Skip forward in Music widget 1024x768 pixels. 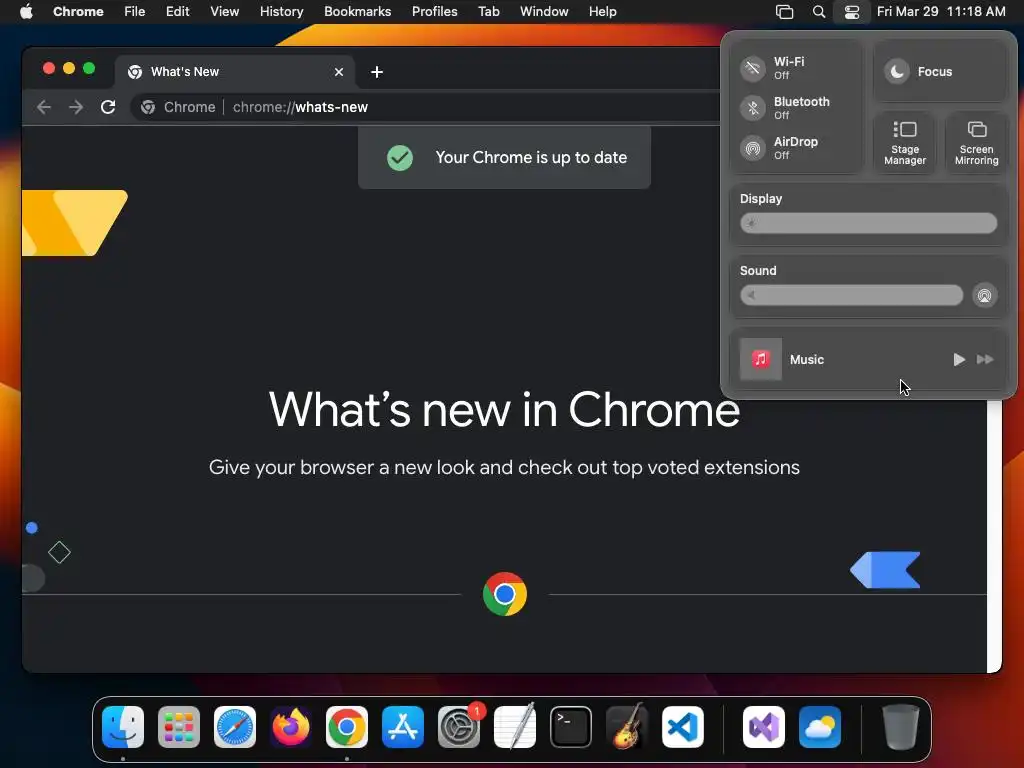(985, 360)
